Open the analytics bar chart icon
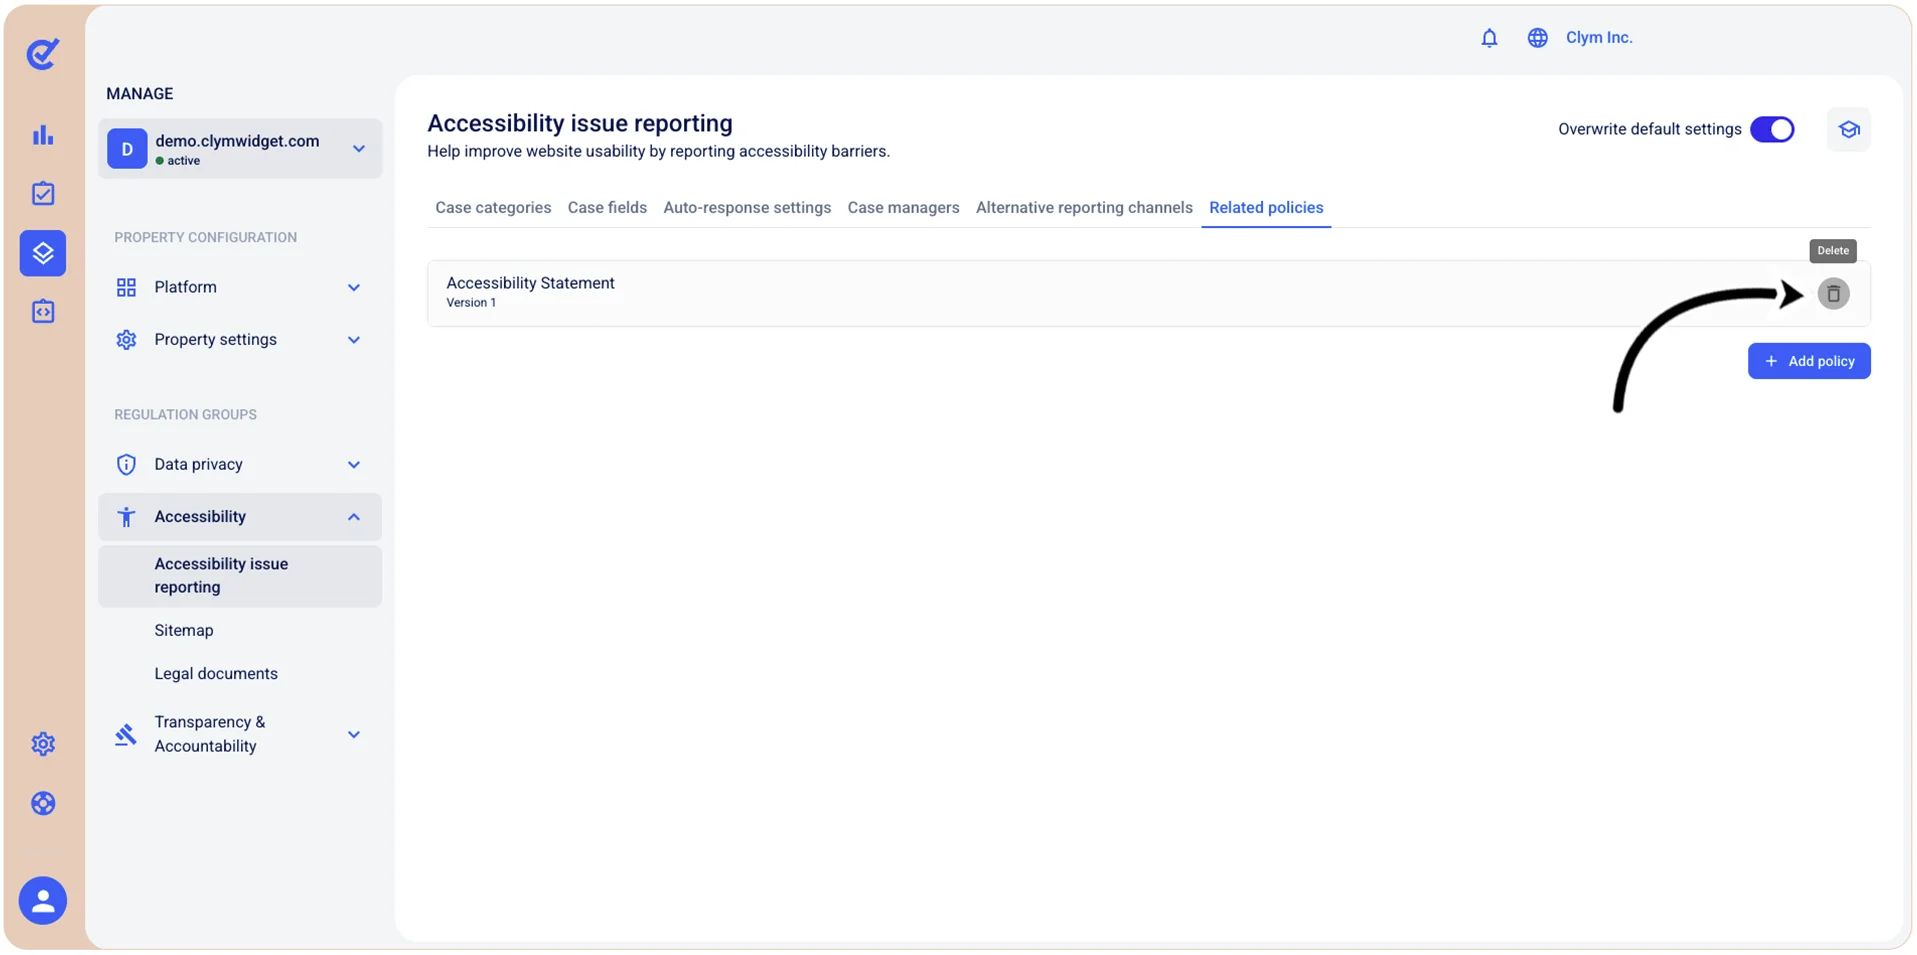Screen dimensions: 1917x955 click(43, 135)
